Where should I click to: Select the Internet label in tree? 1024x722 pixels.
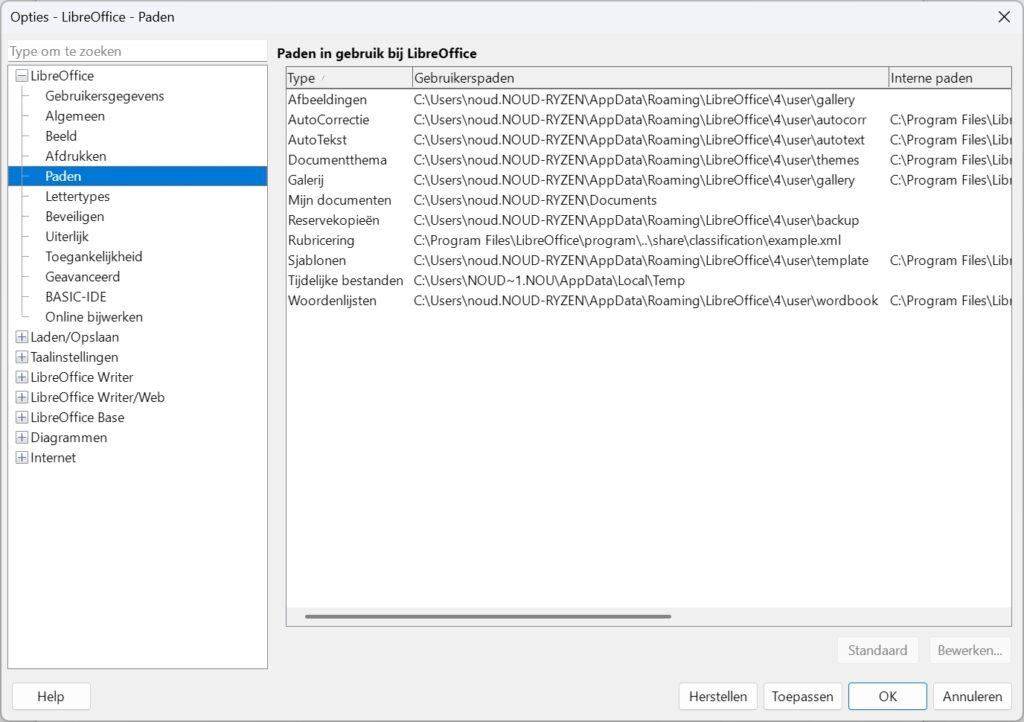(x=53, y=458)
